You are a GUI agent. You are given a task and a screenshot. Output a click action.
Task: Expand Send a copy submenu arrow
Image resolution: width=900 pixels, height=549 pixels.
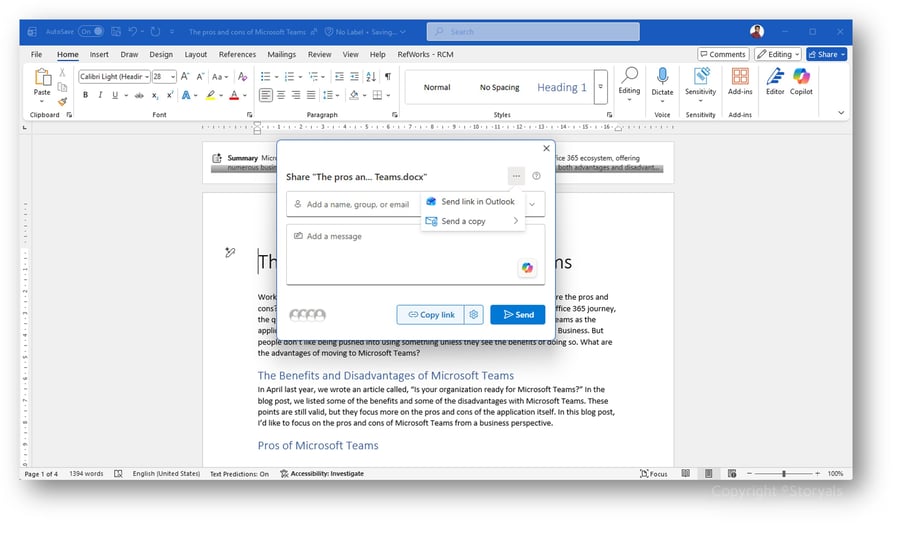[x=515, y=221]
